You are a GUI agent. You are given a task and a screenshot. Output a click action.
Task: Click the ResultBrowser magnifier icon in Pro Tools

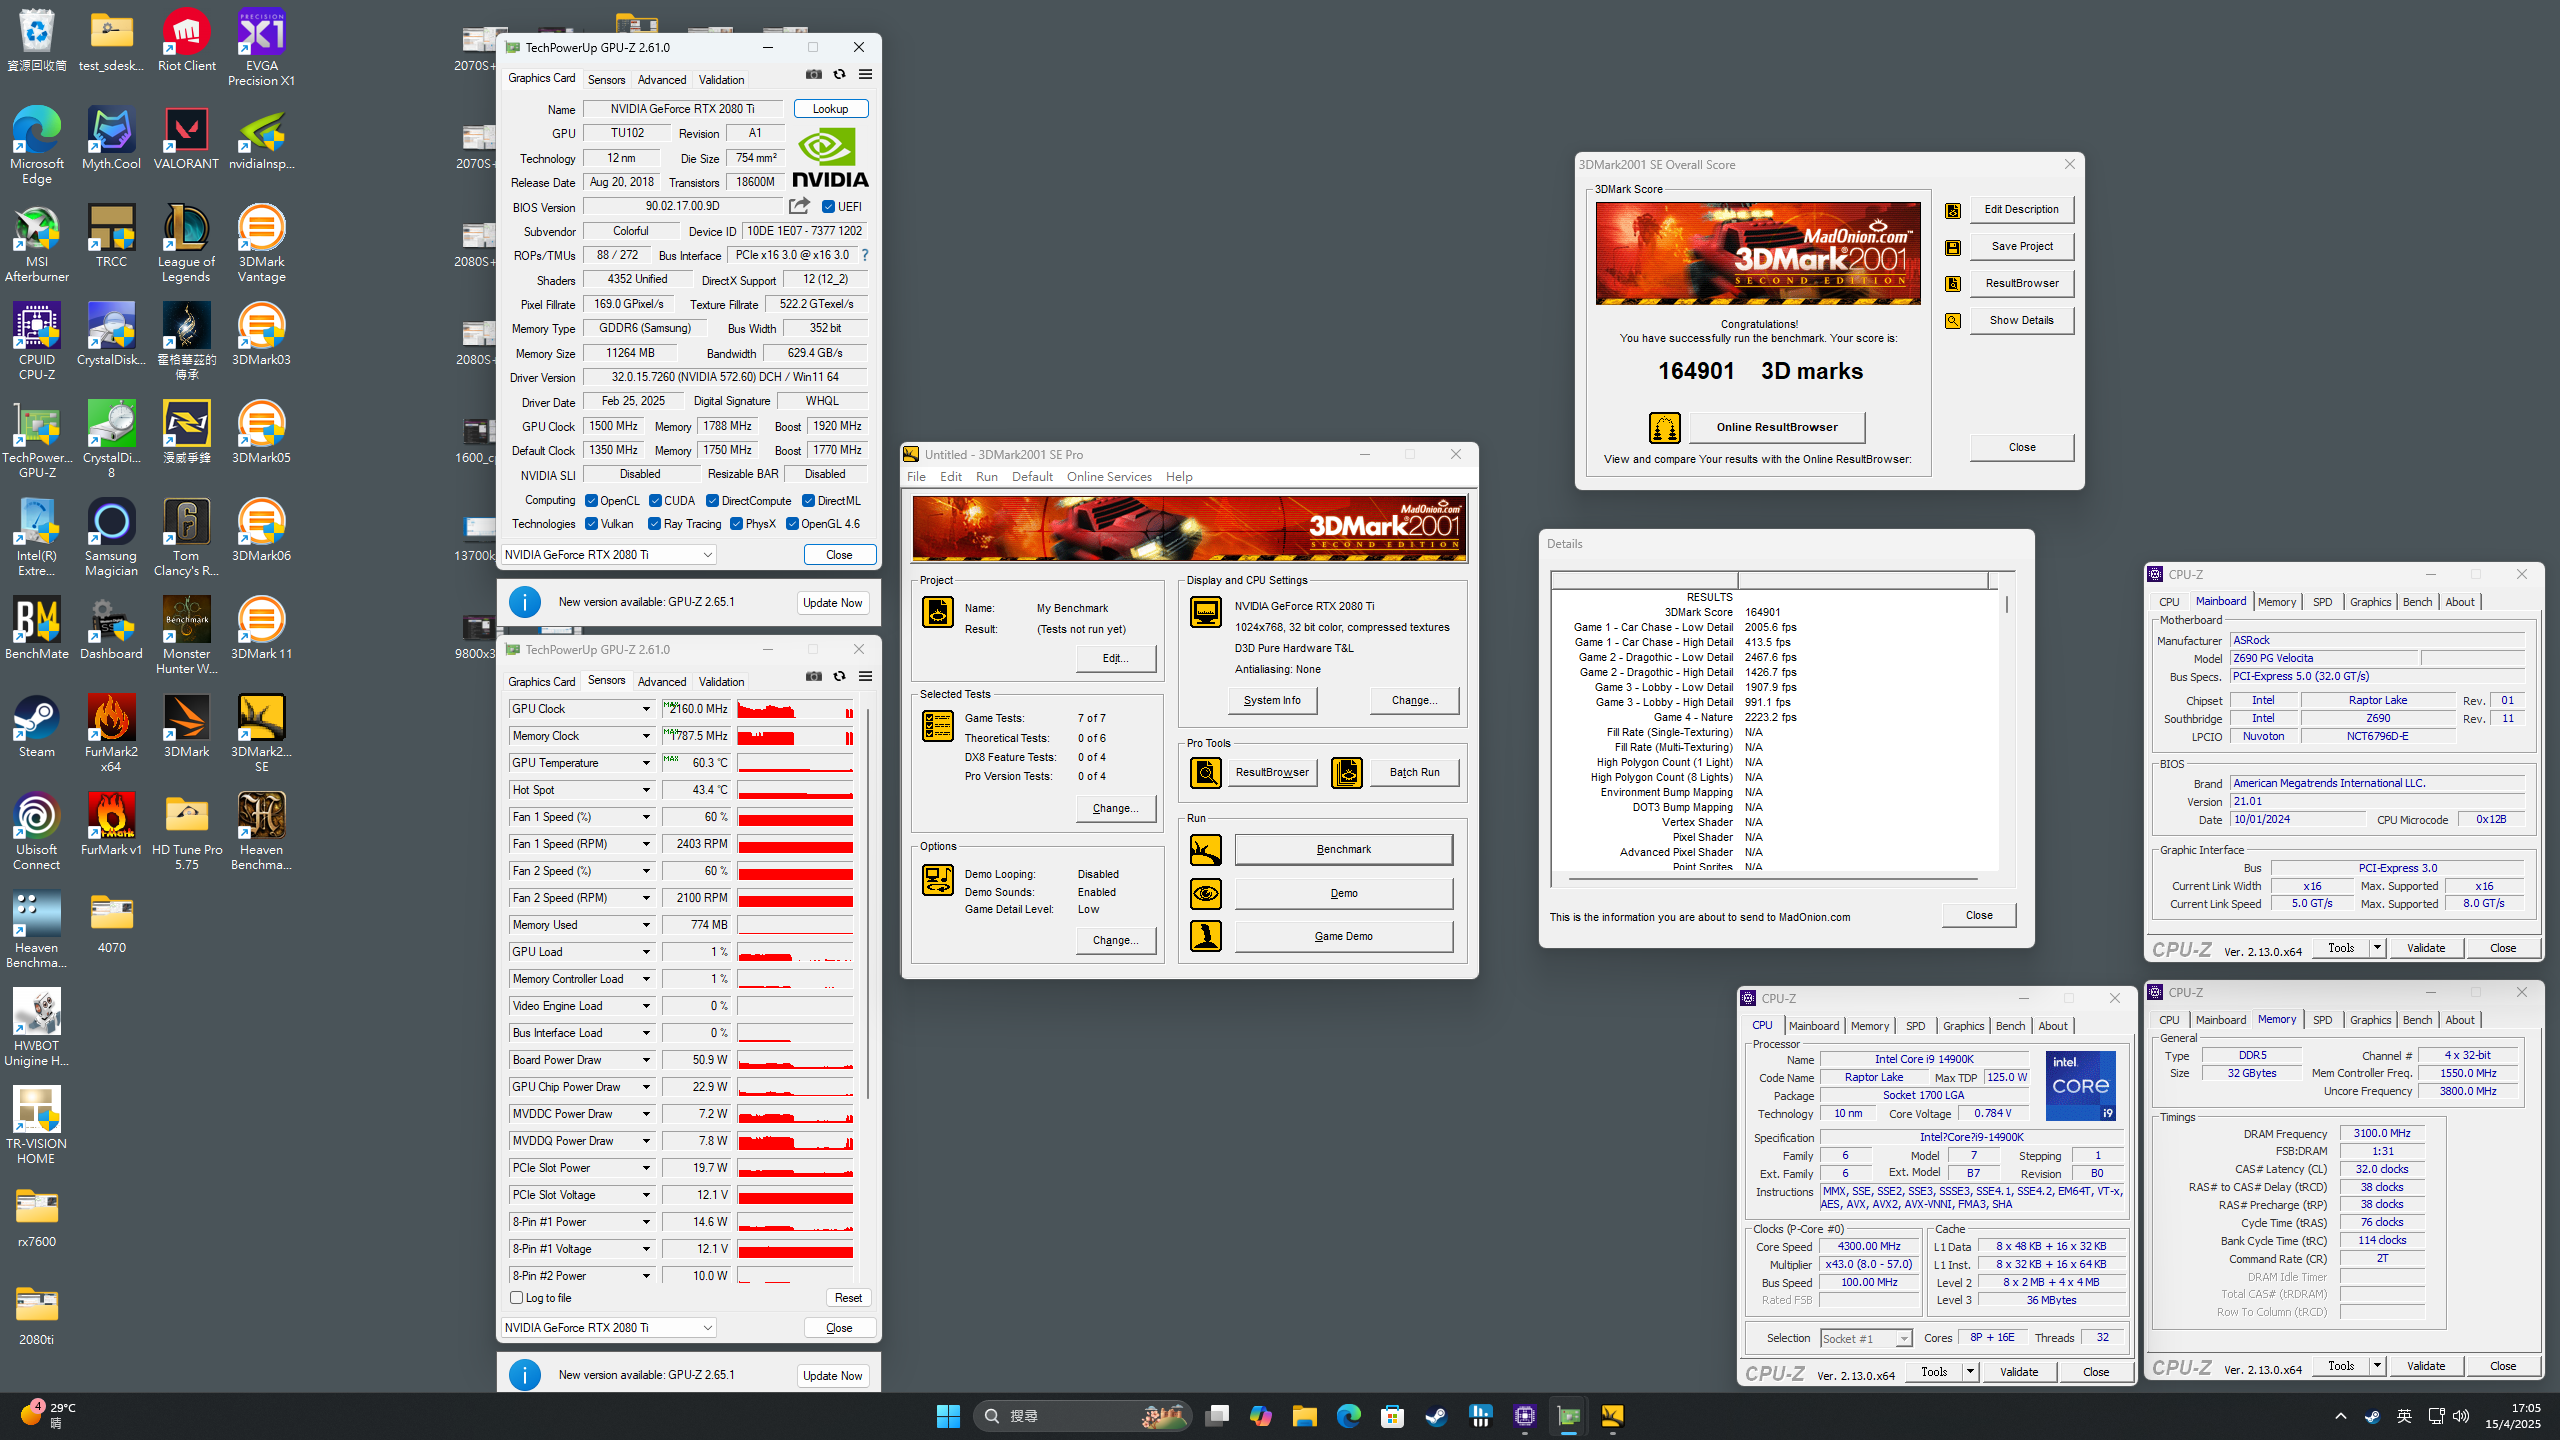pyautogui.click(x=1206, y=772)
